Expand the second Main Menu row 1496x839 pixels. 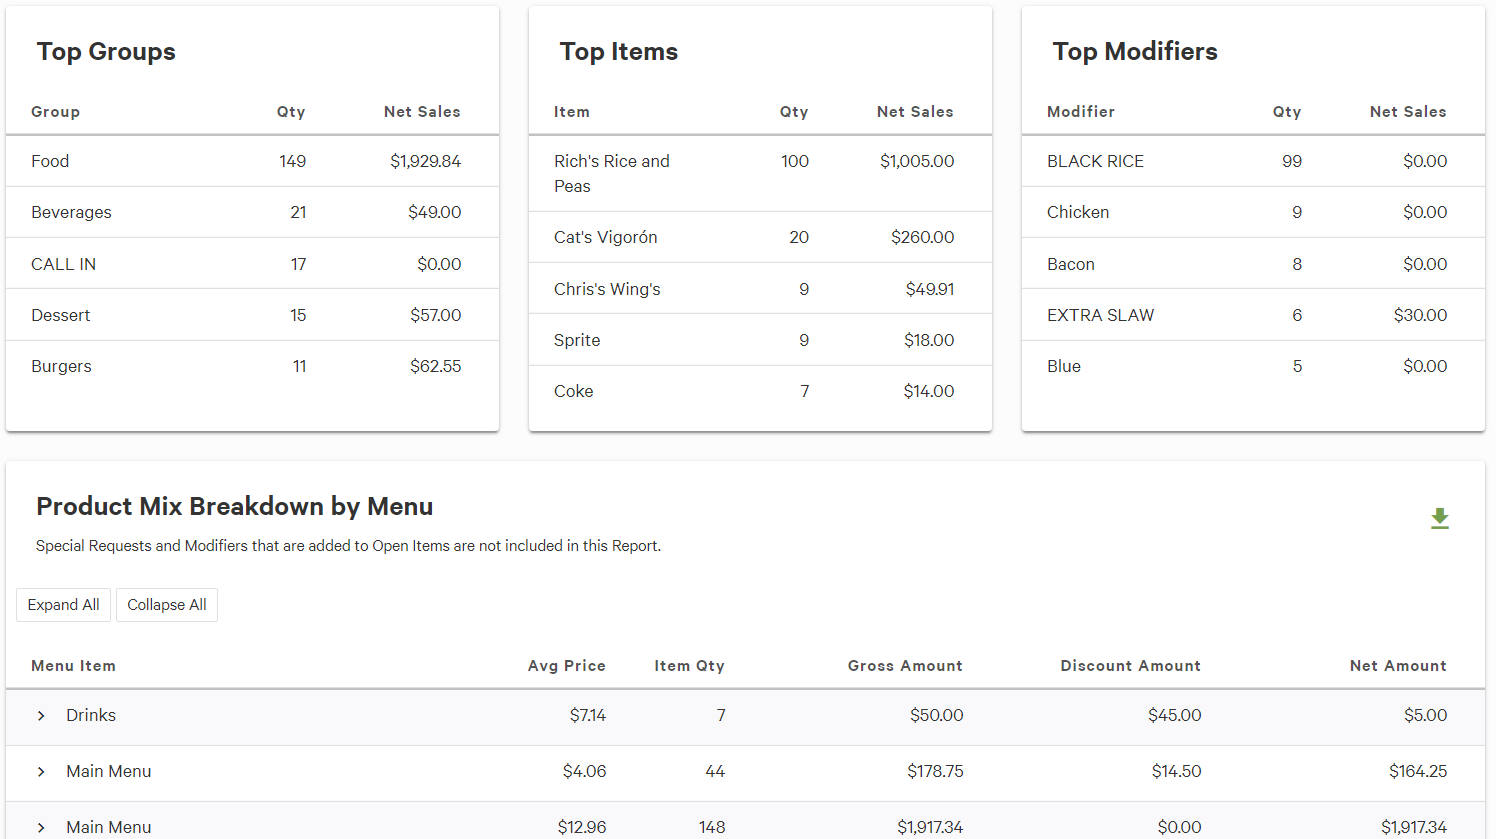click(40, 827)
